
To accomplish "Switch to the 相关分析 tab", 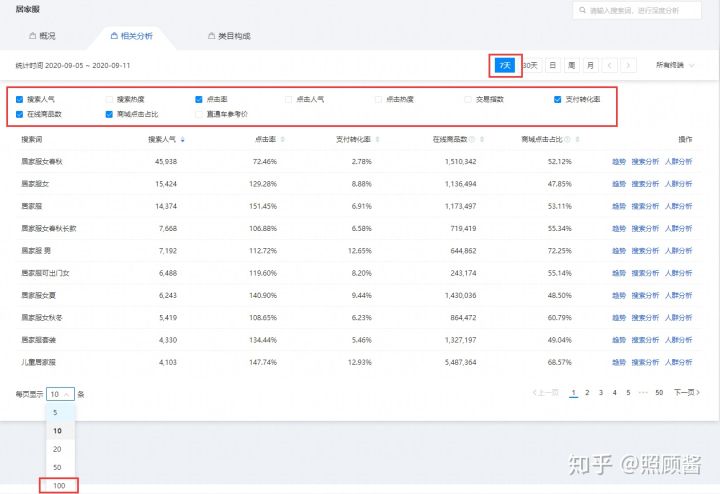I will point(132,36).
